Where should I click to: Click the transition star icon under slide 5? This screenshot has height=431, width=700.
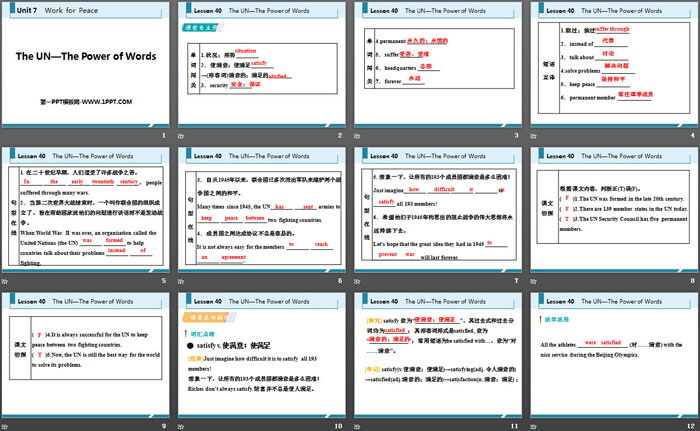click(4, 281)
